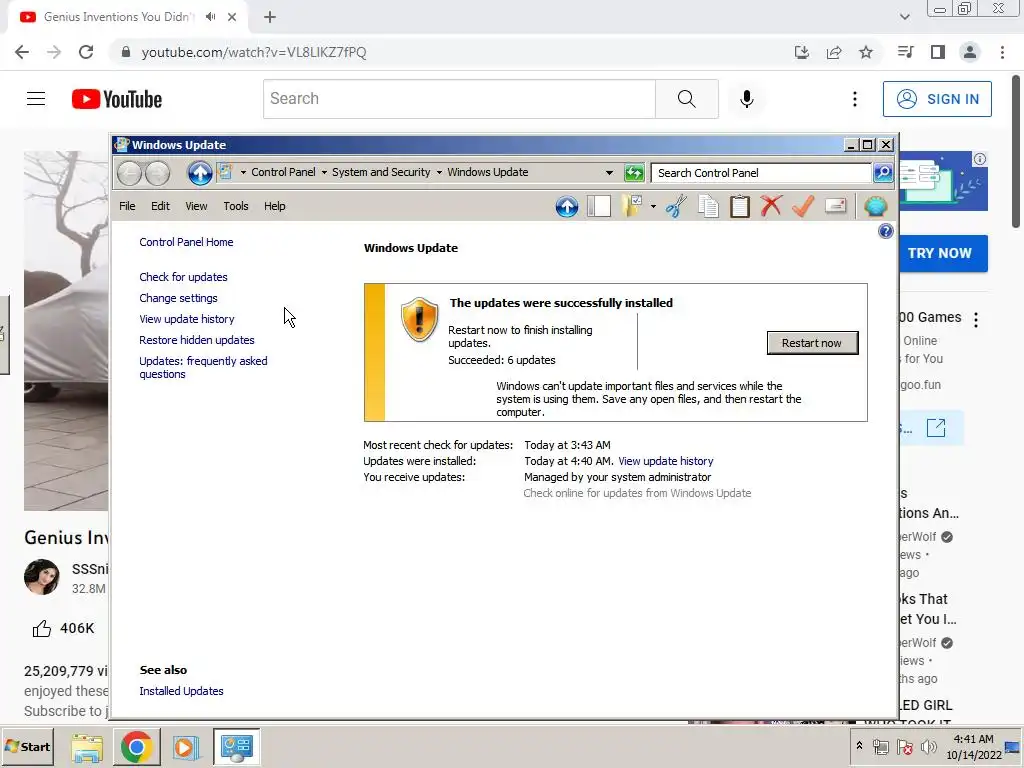1024x768 pixels.
Task: Open Windows Explorer from taskbar
Action: click(87, 747)
